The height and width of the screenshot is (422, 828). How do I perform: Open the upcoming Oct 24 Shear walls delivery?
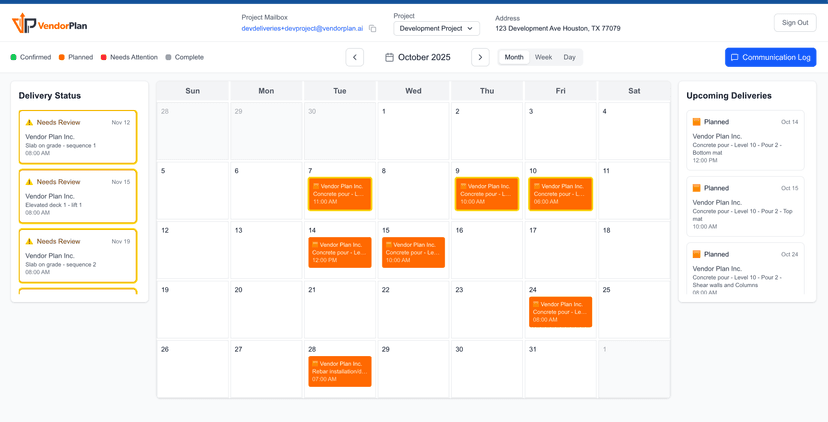[745, 268]
